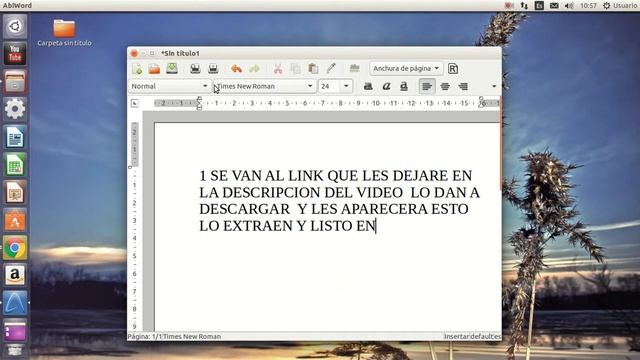Launch LibreOffice Writer from the launcher
This screenshot has height=360, width=640.
point(15,137)
